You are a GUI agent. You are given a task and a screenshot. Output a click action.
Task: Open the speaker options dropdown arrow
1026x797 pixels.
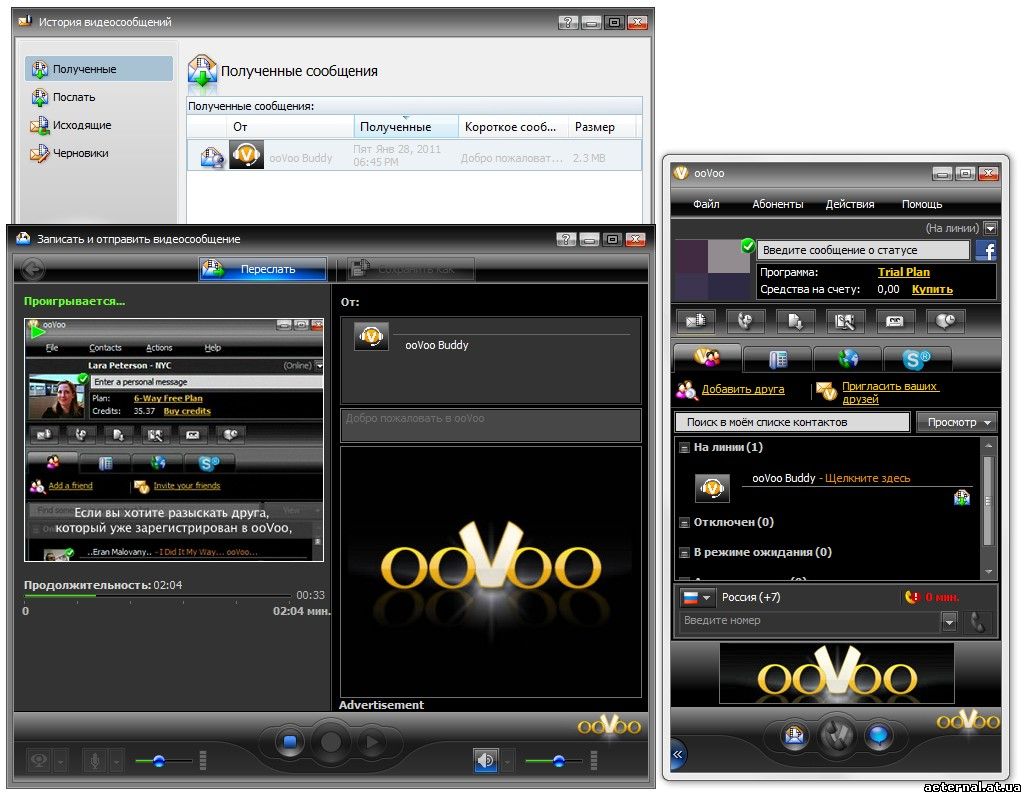tap(507, 761)
